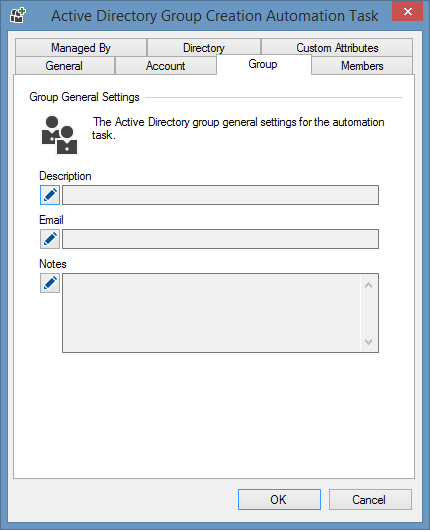Viewport: 430px width, 530px height.
Task: Select the Group tab
Action: click(x=263, y=64)
